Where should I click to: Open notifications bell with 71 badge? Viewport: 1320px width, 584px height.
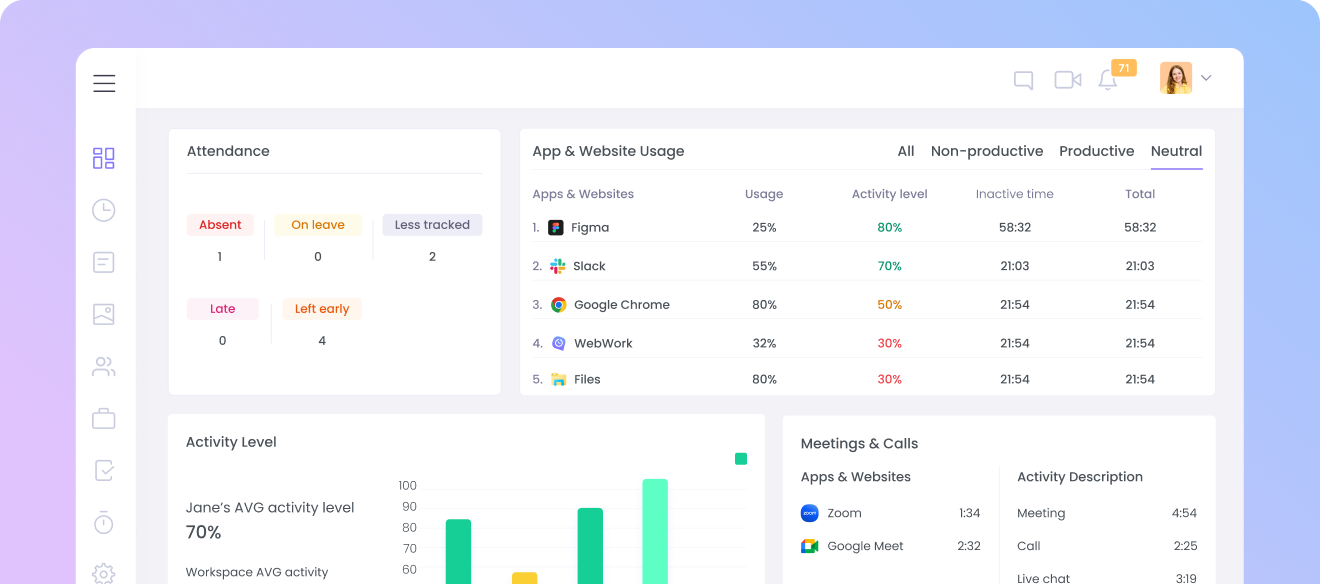[x=1108, y=80]
